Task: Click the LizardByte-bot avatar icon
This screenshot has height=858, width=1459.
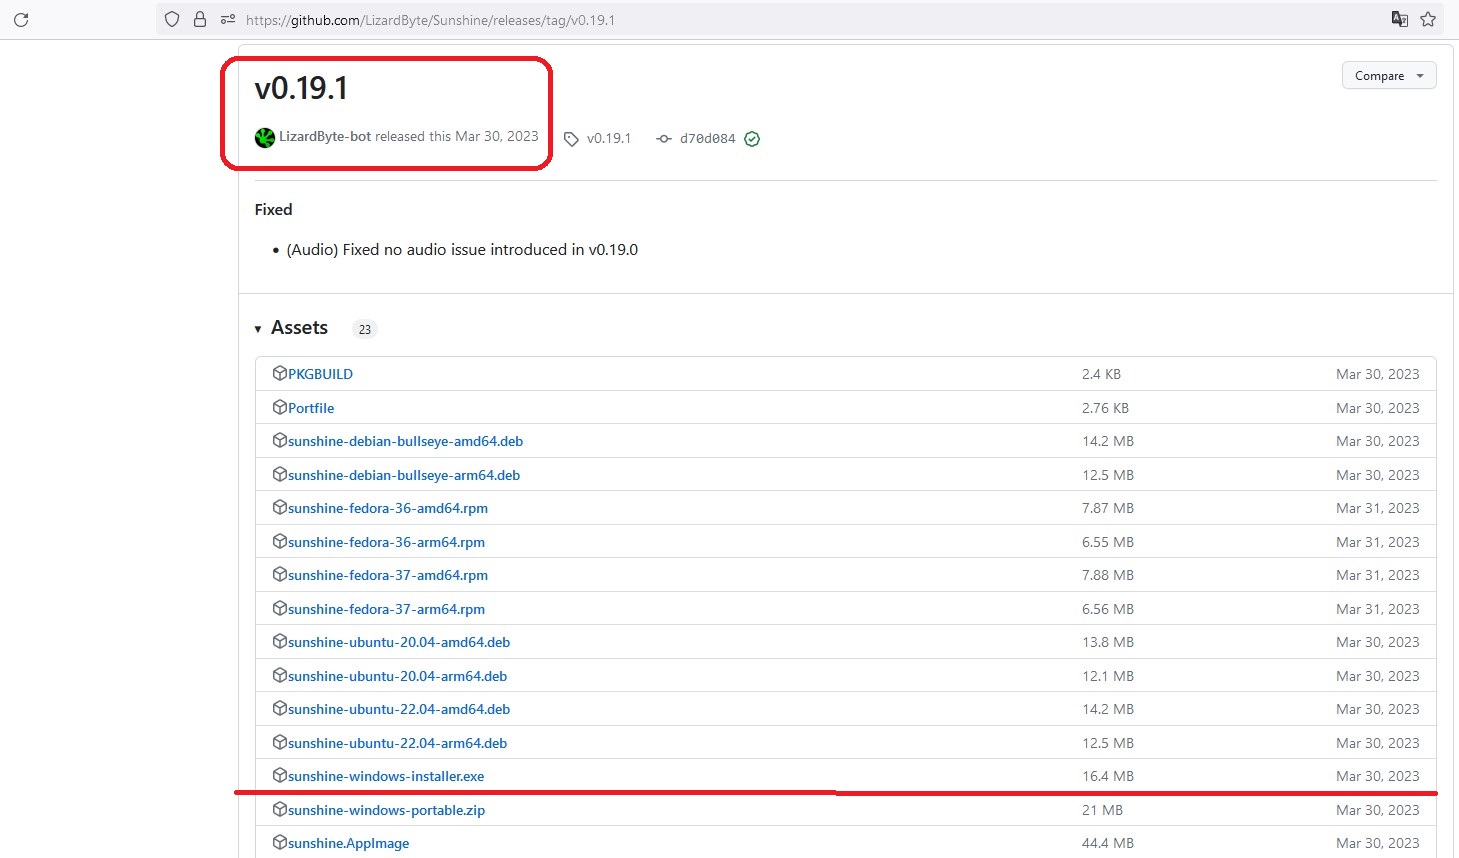Action: (265, 137)
